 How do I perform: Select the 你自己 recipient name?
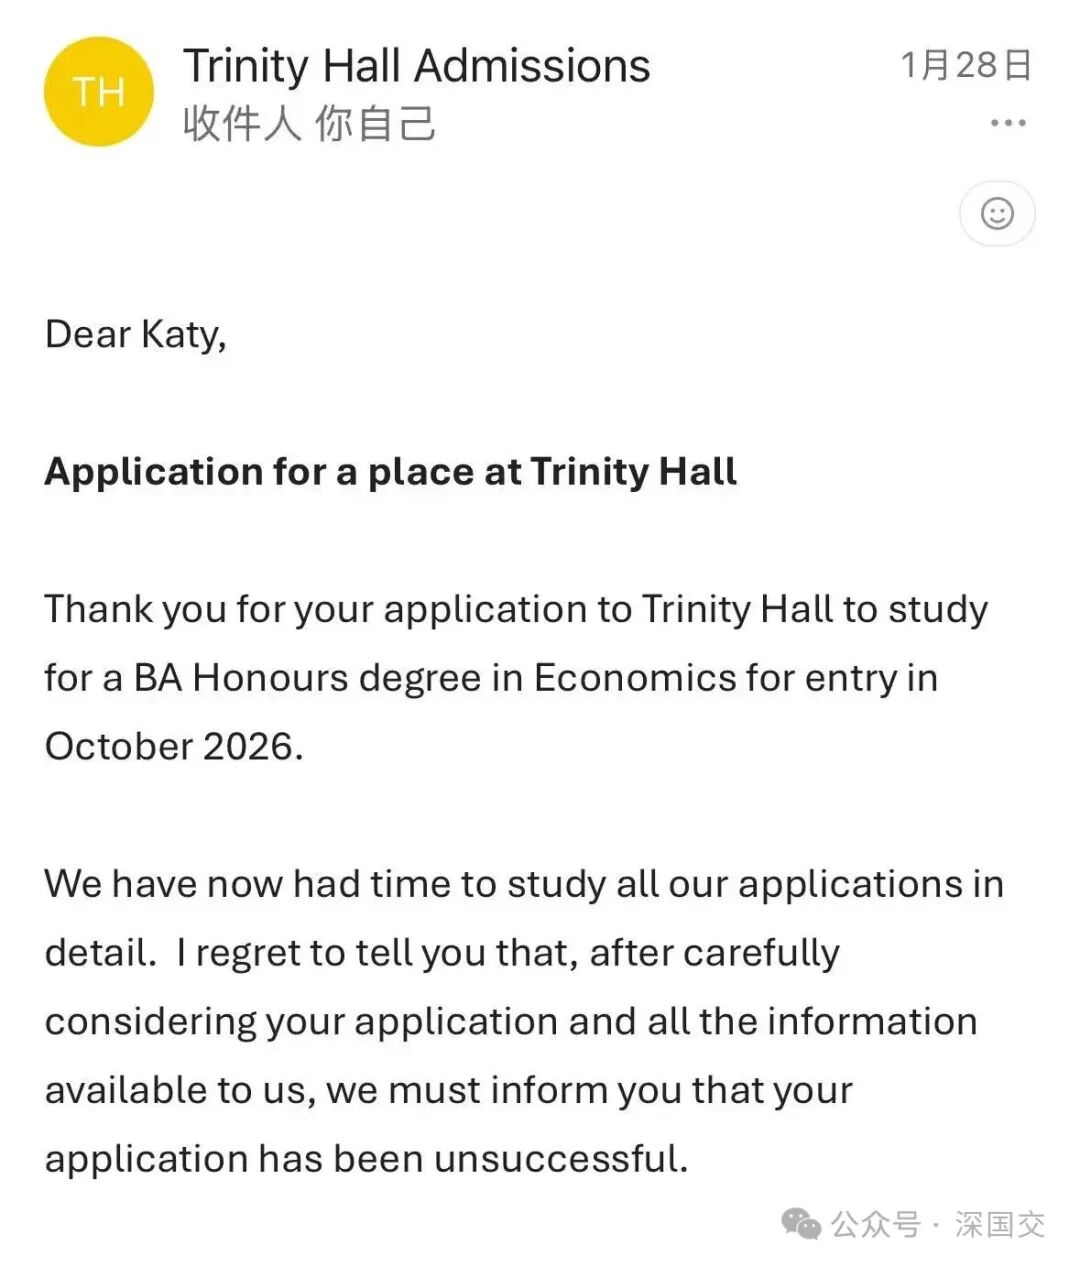tap(375, 124)
